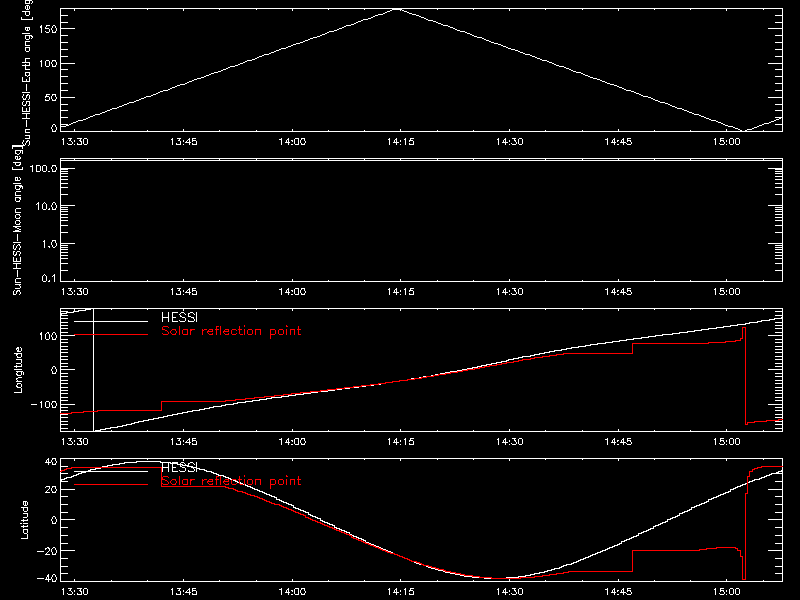Click the -20 tick on Latitude plot

tap(47, 551)
